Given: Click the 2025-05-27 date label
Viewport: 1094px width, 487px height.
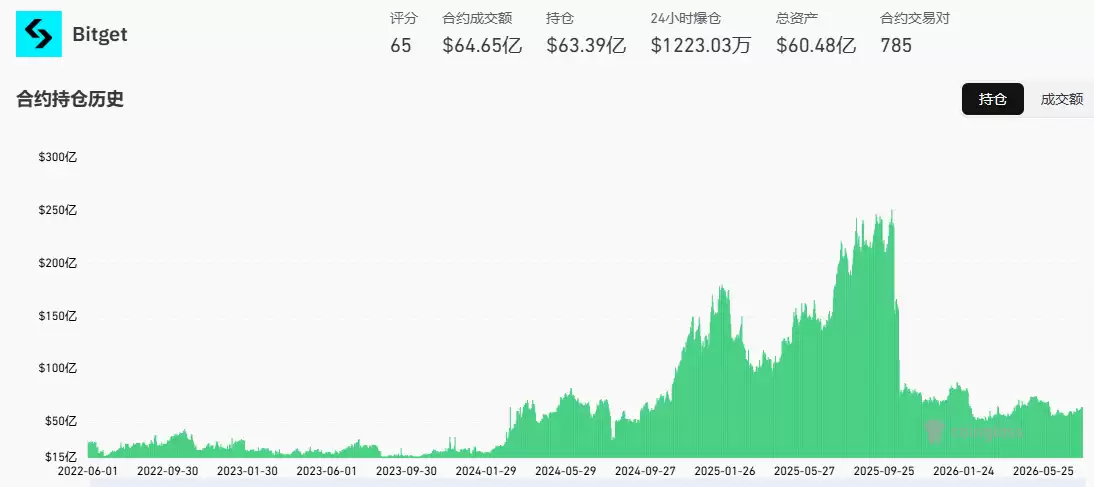Looking at the screenshot, I should 804,471.
